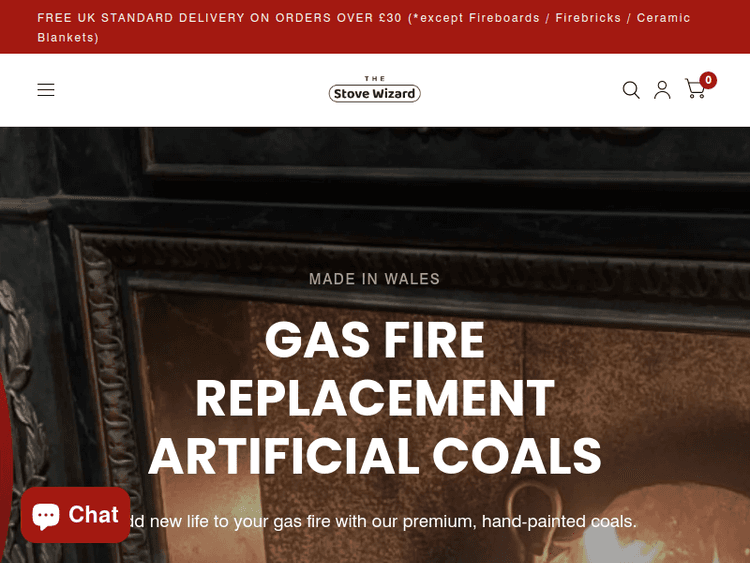
Task: Open the account login person icon
Action: point(662,90)
